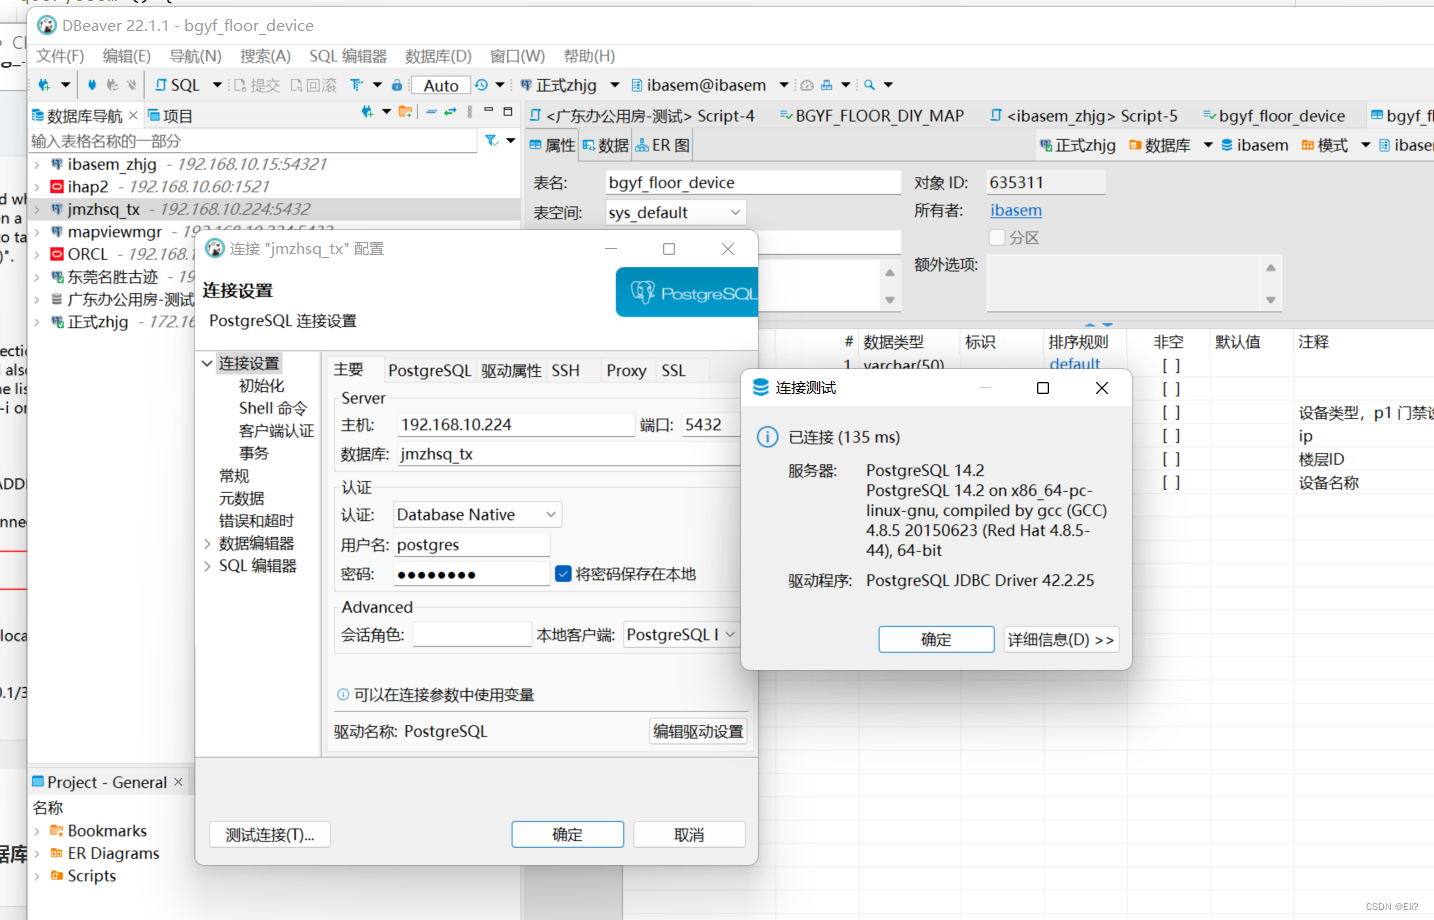
Task: Open a new SQL editor from toolbar
Action: coord(178,85)
